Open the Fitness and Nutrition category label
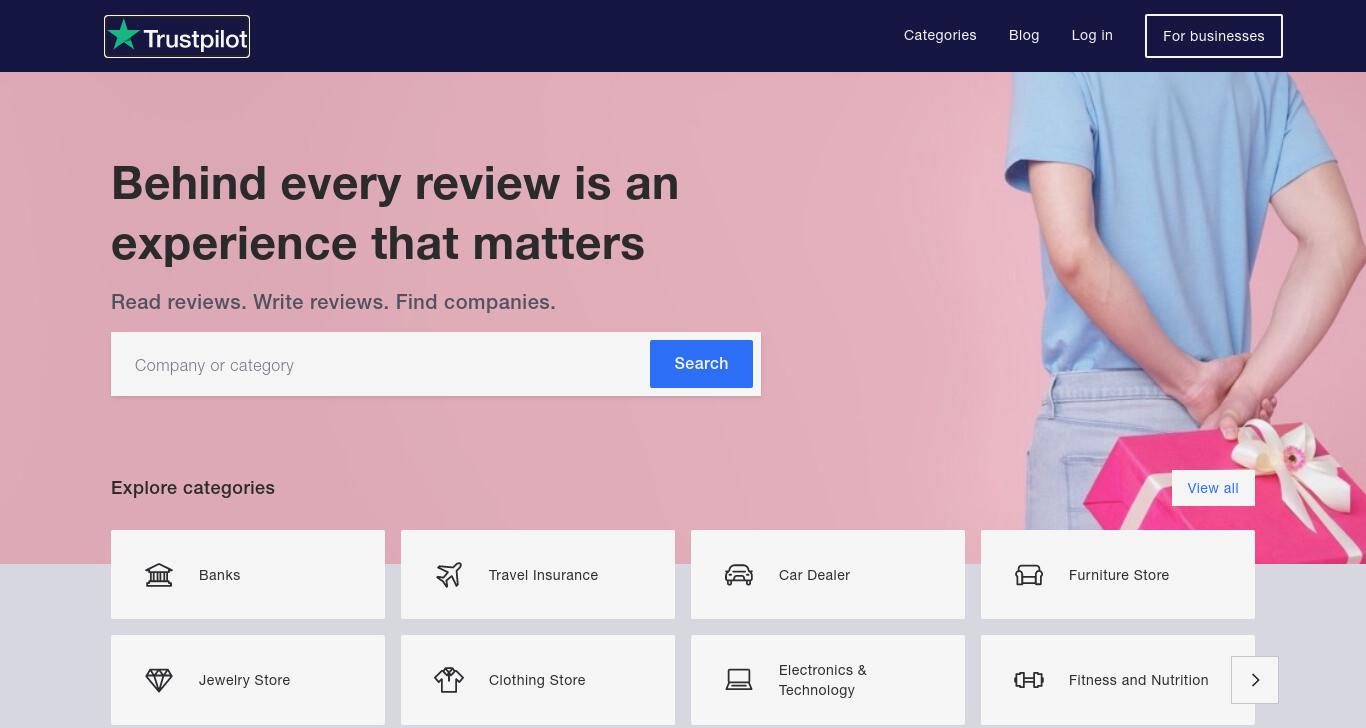Image resolution: width=1366 pixels, height=728 pixels. point(1139,680)
